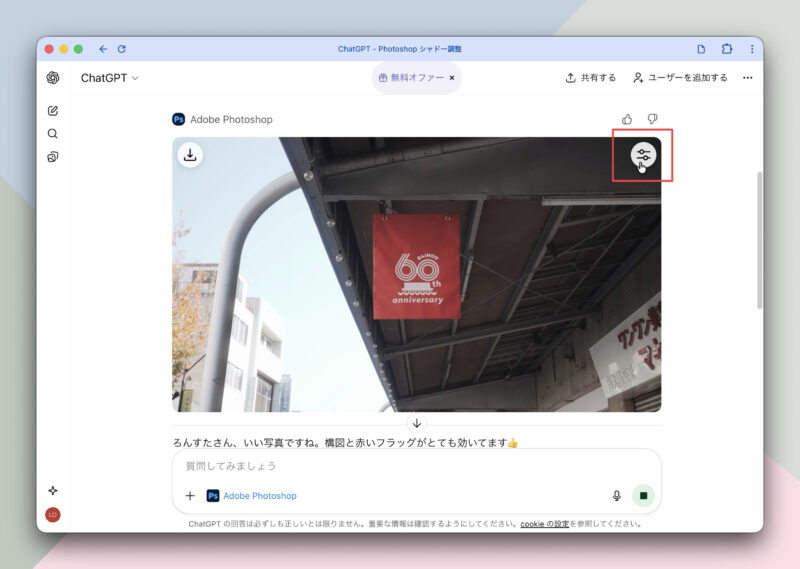Toggle microphone dictation in composer
800x569 pixels.
pyautogui.click(x=616, y=496)
